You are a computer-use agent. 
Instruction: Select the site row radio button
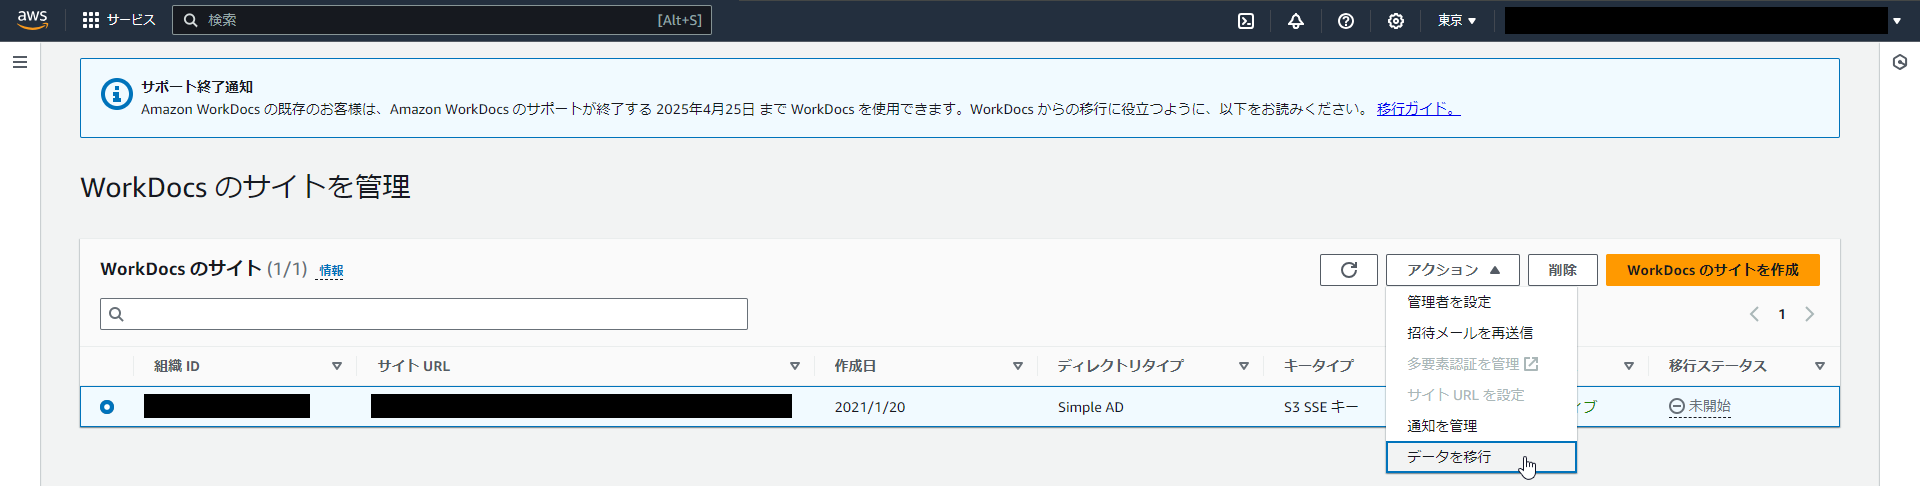[107, 407]
